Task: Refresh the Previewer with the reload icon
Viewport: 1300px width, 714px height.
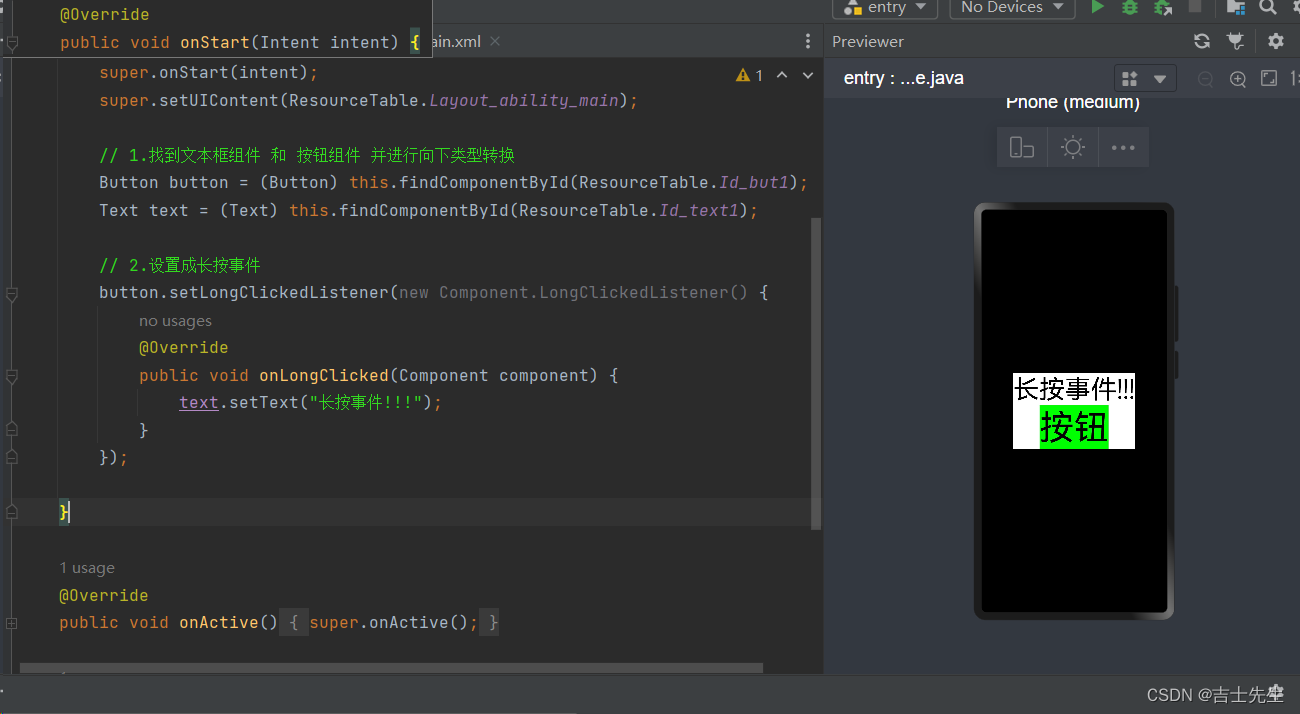Action: point(1202,41)
